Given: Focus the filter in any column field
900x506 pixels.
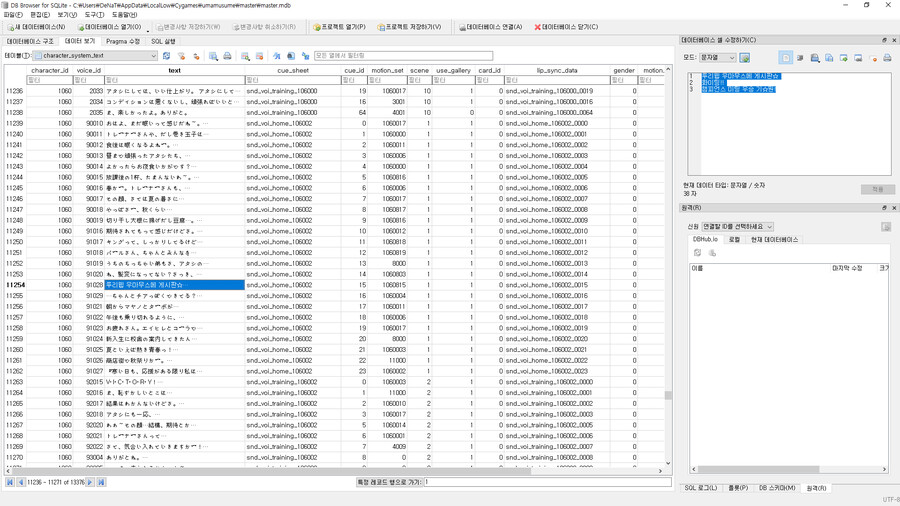Looking at the screenshot, I should tap(403, 56).
